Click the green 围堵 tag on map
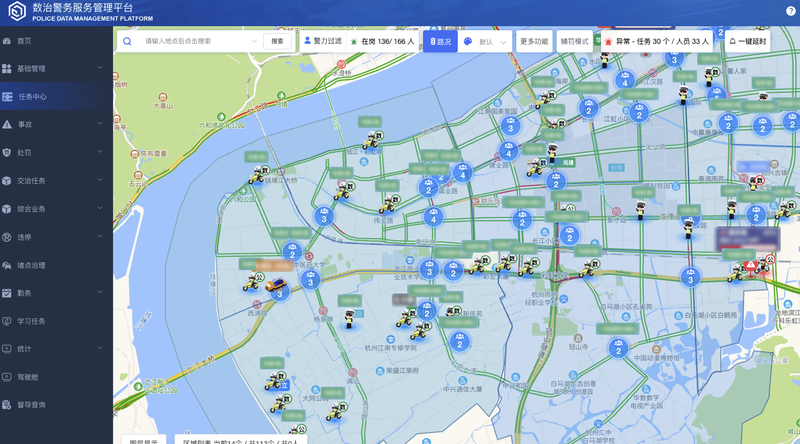 tap(568, 163)
